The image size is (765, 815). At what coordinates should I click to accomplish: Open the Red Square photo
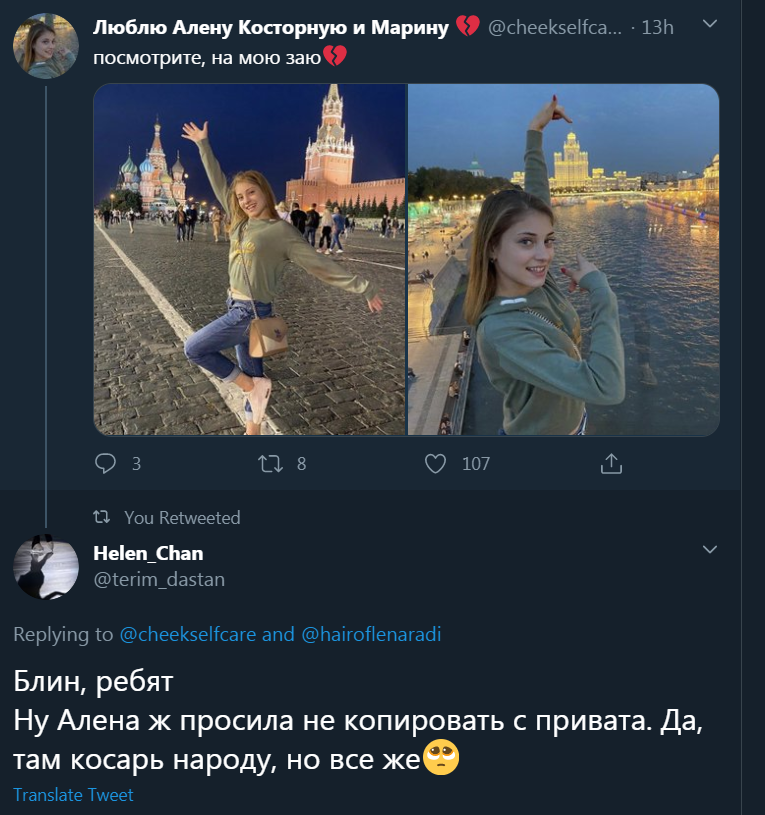250,260
